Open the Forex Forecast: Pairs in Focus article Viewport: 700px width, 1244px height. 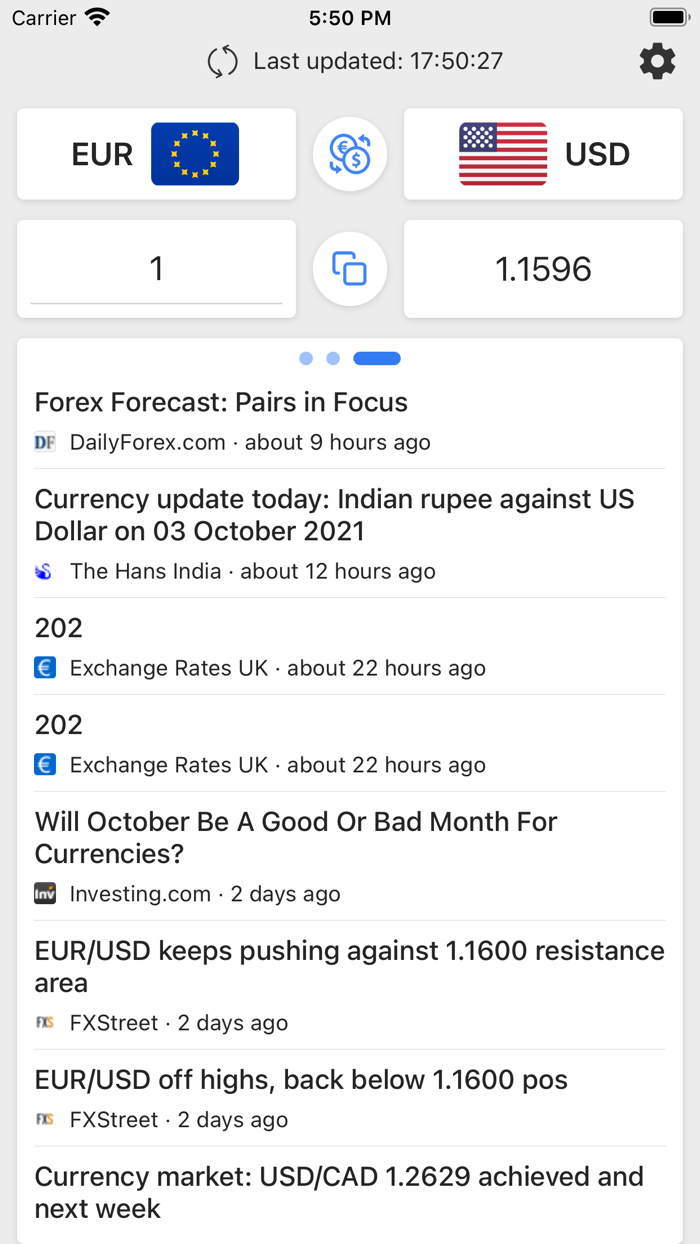[x=221, y=402]
